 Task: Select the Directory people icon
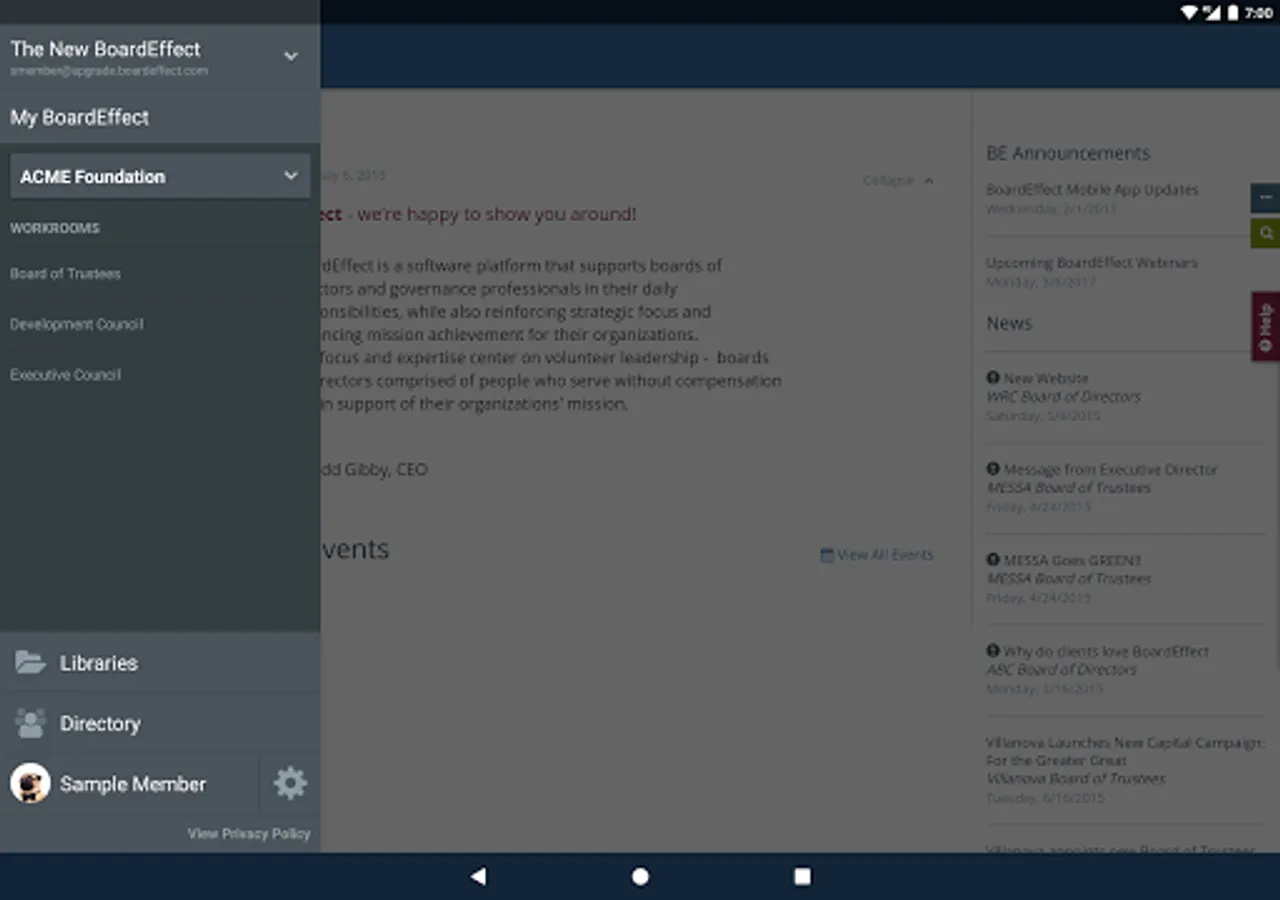tap(30, 723)
